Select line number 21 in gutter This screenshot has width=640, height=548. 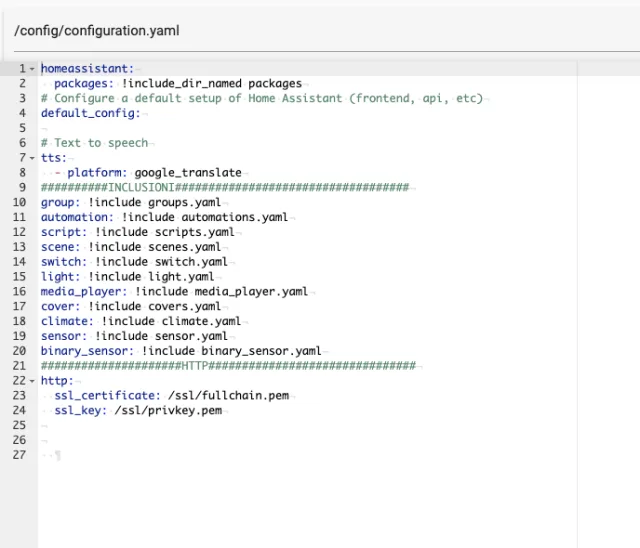[x=19, y=366]
